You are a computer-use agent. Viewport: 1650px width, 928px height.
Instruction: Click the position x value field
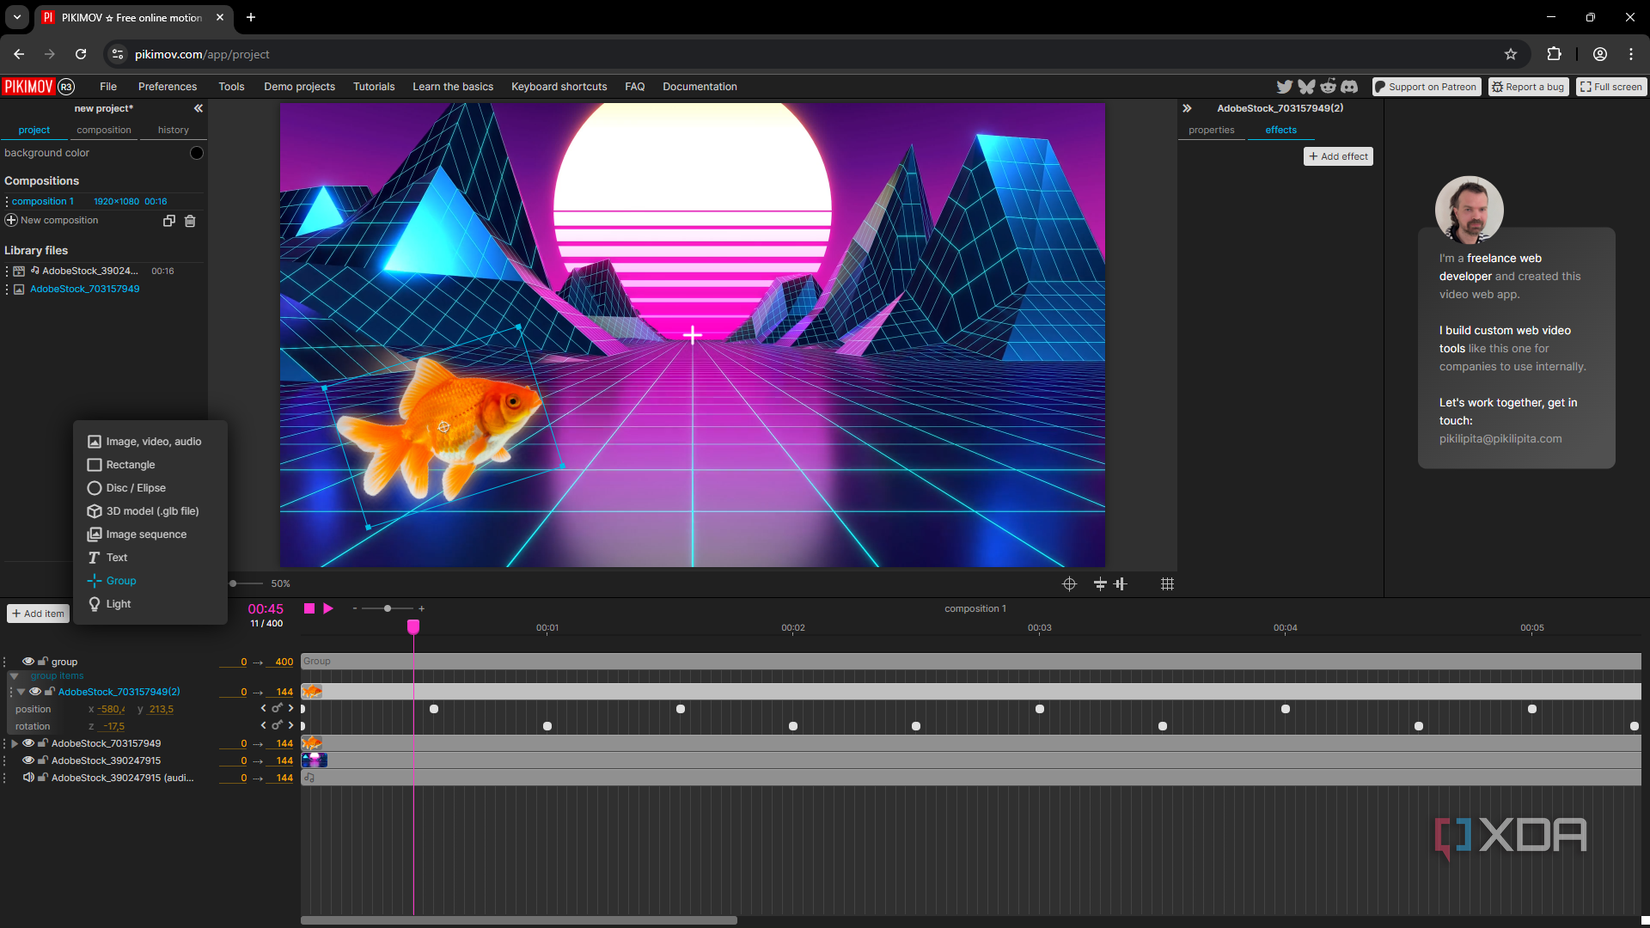point(111,709)
